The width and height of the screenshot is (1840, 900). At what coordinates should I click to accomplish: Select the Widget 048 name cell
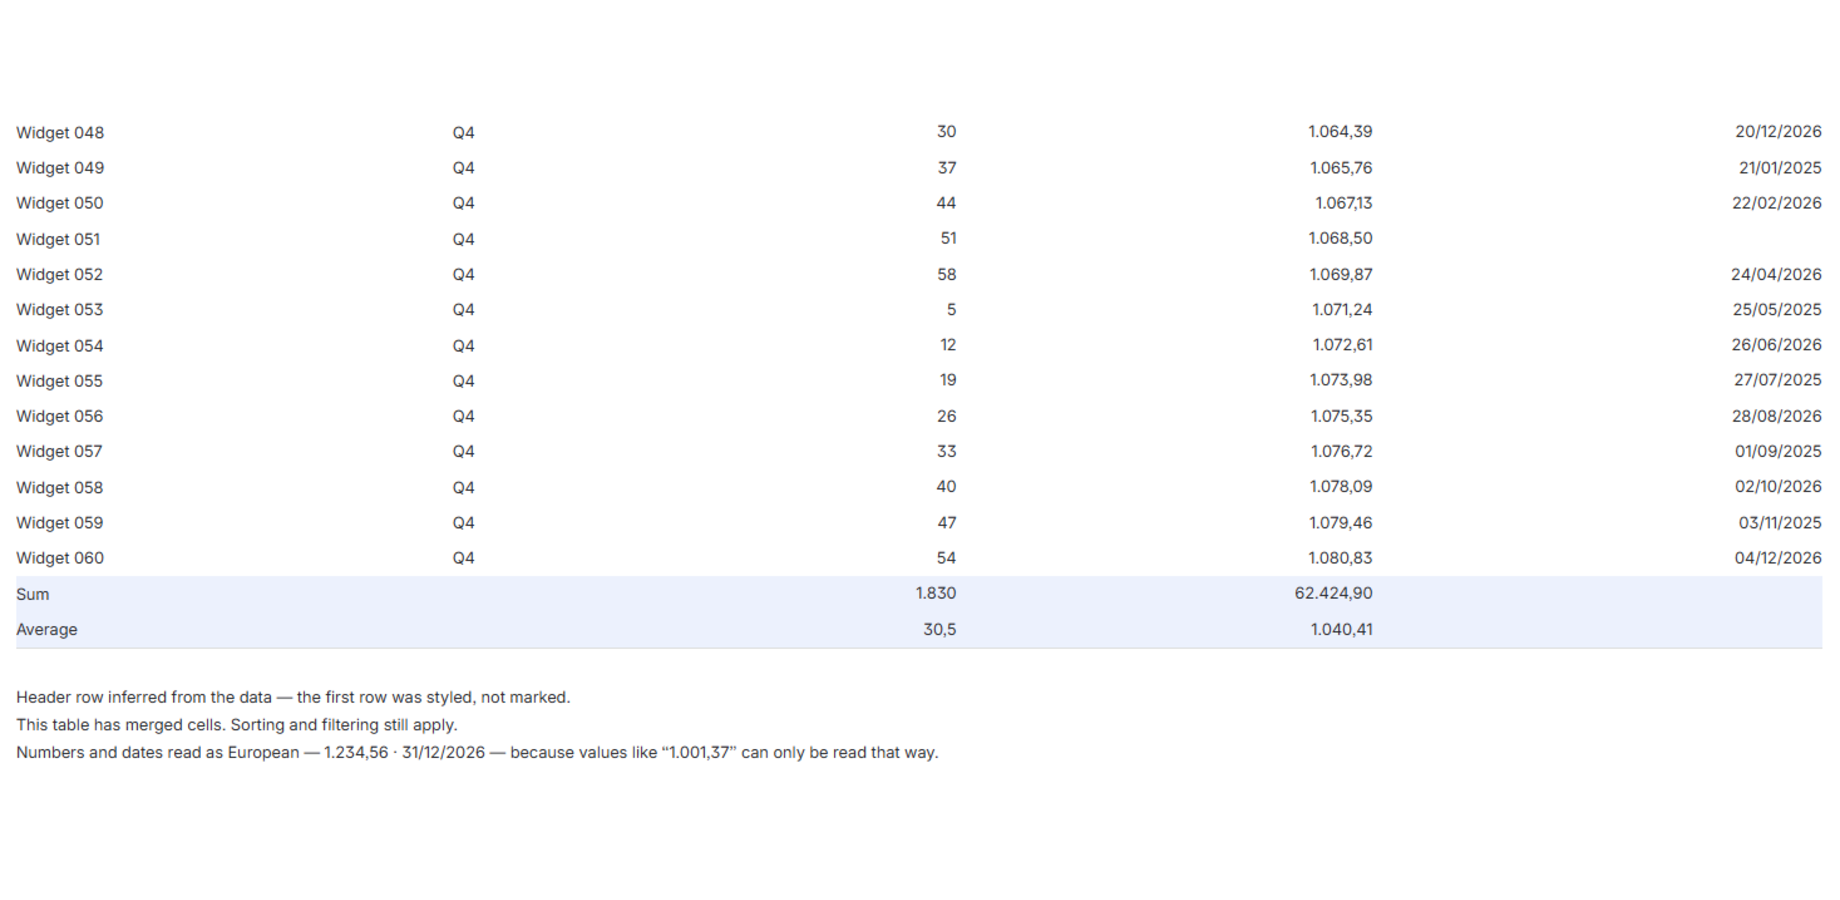click(x=60, y=132)
